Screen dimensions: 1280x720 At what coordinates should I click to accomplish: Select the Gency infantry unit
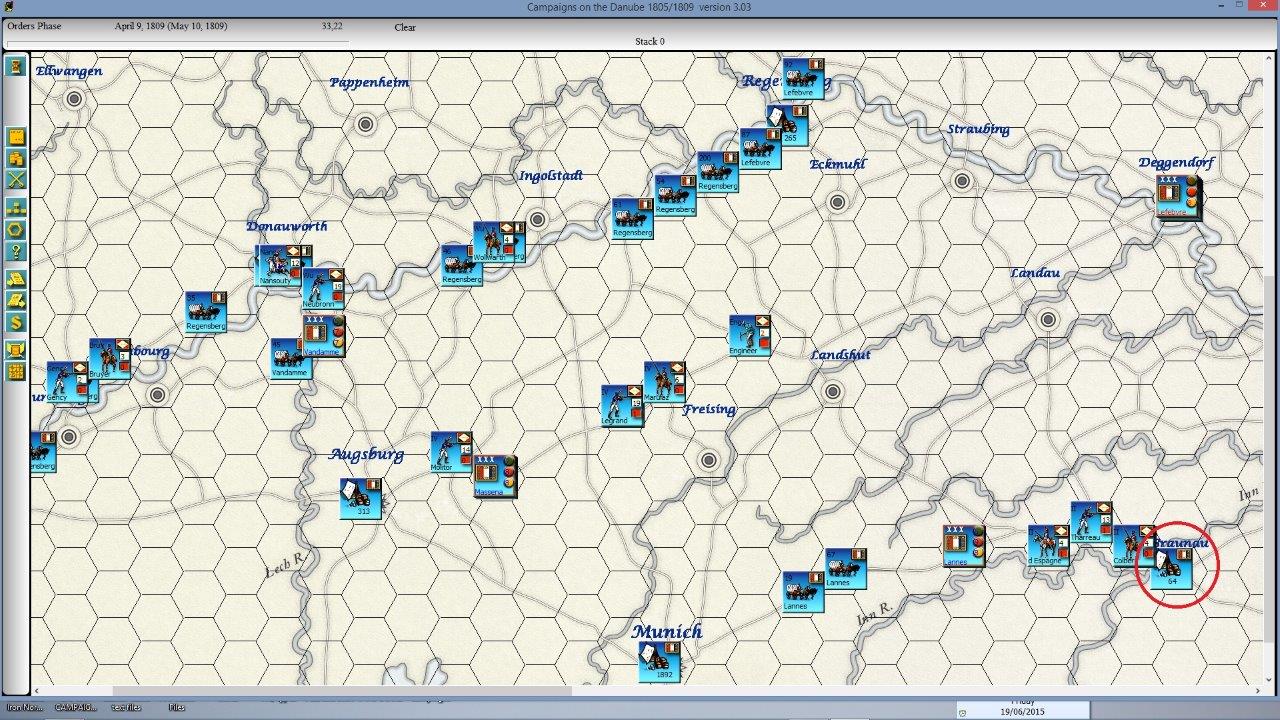tap(66, 382)
